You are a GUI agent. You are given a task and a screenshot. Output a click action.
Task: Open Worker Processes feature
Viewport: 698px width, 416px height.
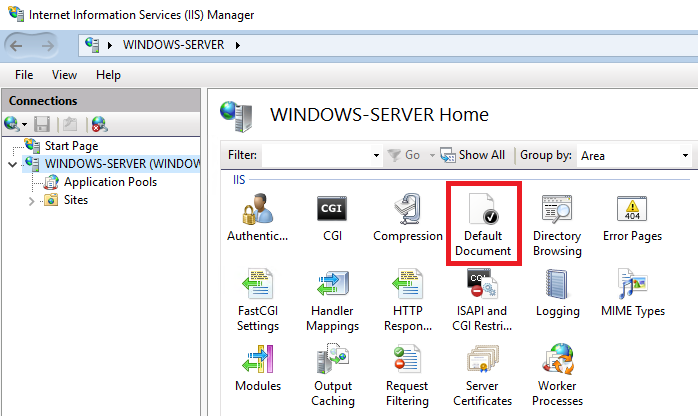coord(557,375)
